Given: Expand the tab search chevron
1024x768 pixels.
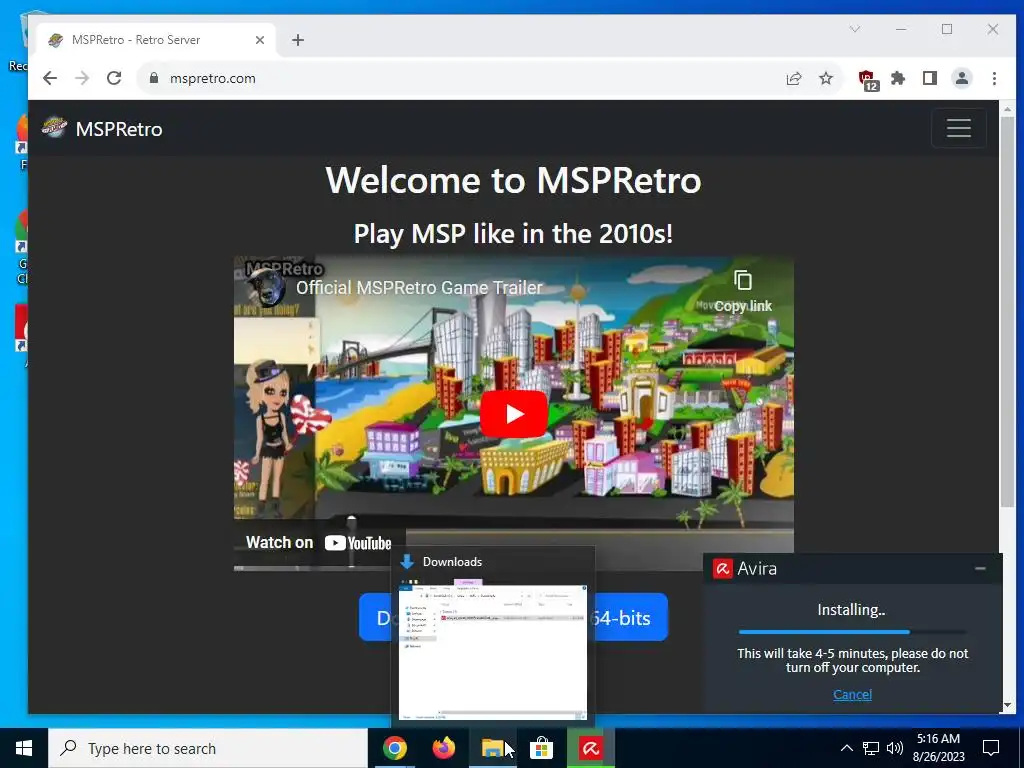Looking at the screenshot, I should pos(855,29).
